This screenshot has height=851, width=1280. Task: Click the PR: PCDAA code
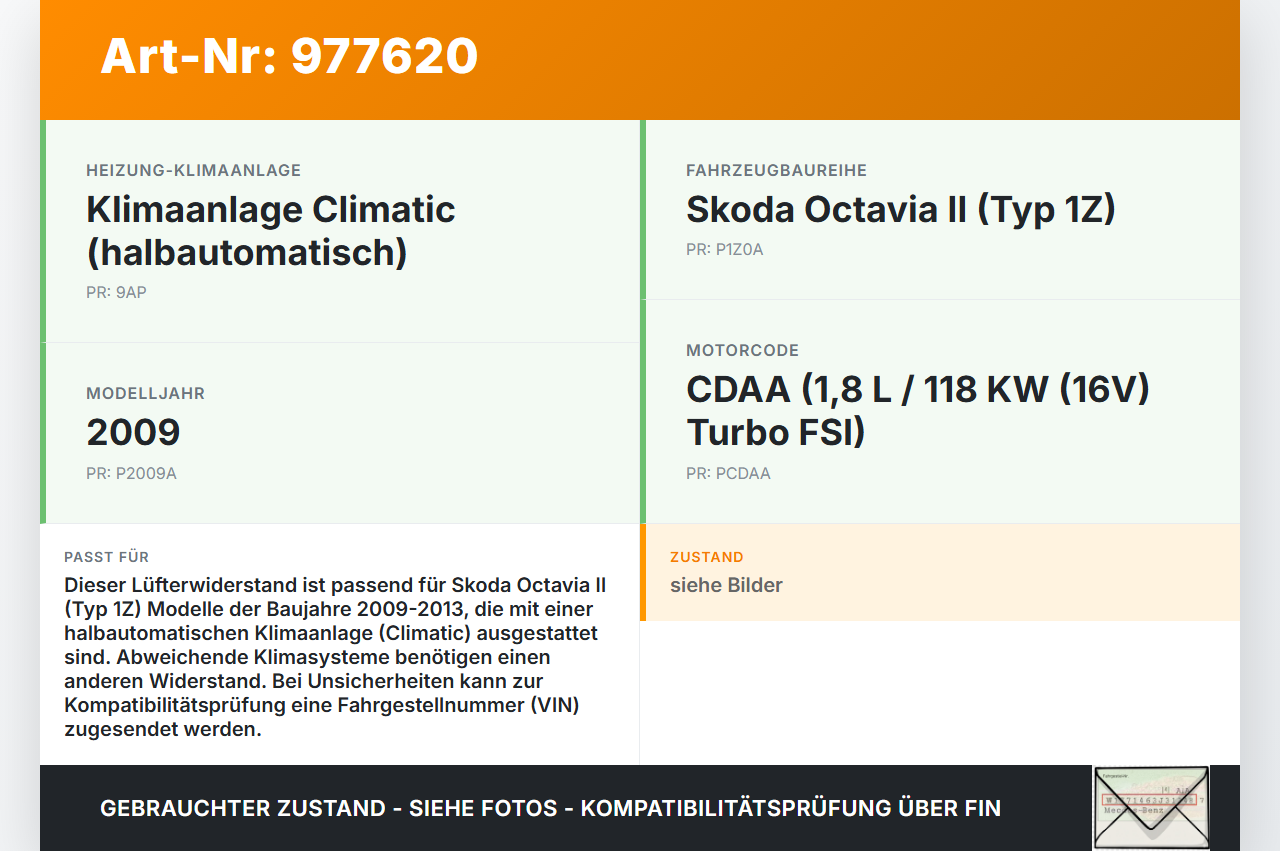pos(728,474)
